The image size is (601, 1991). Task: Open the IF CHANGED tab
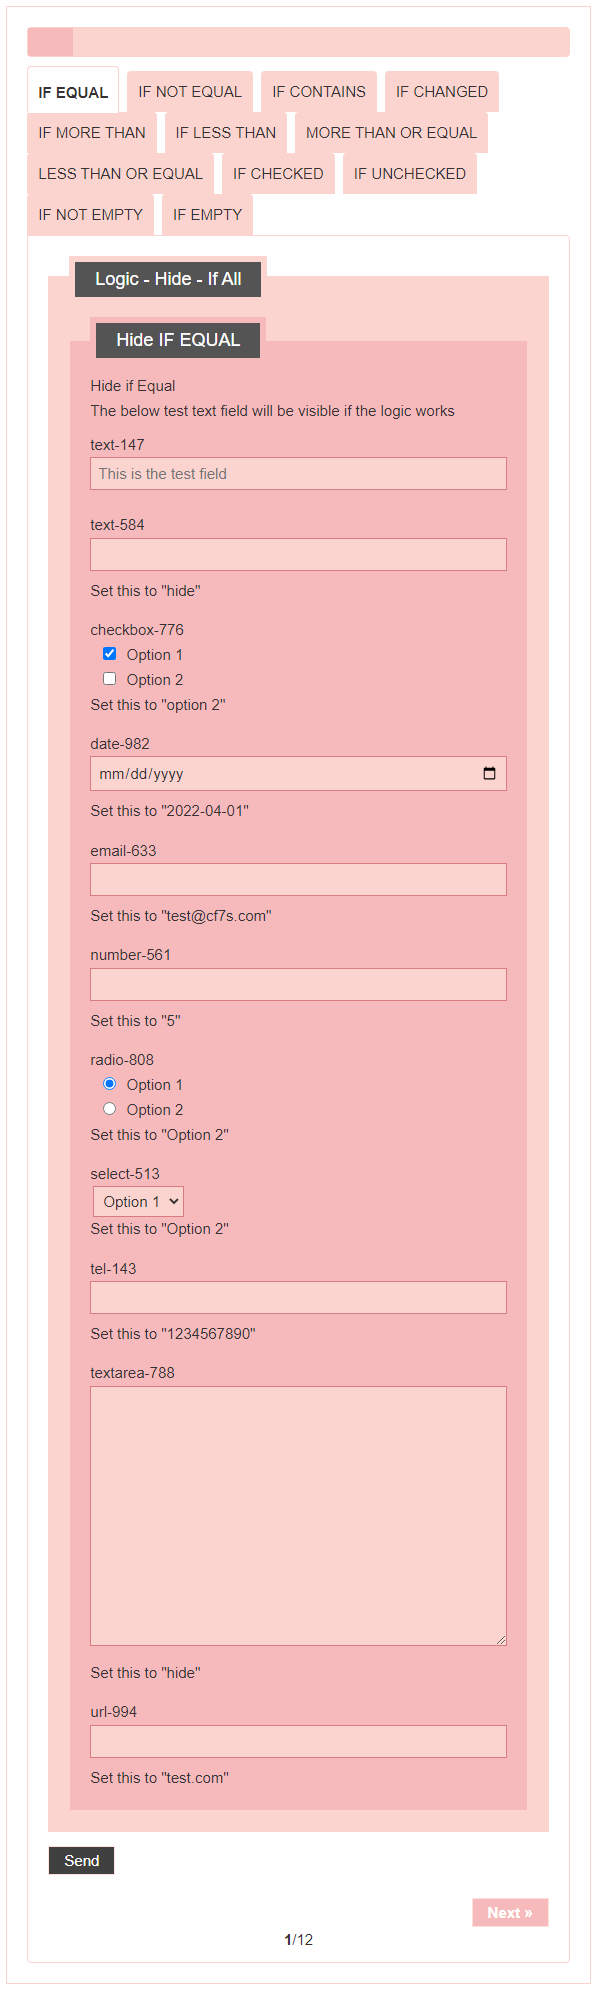pos(441,92)
